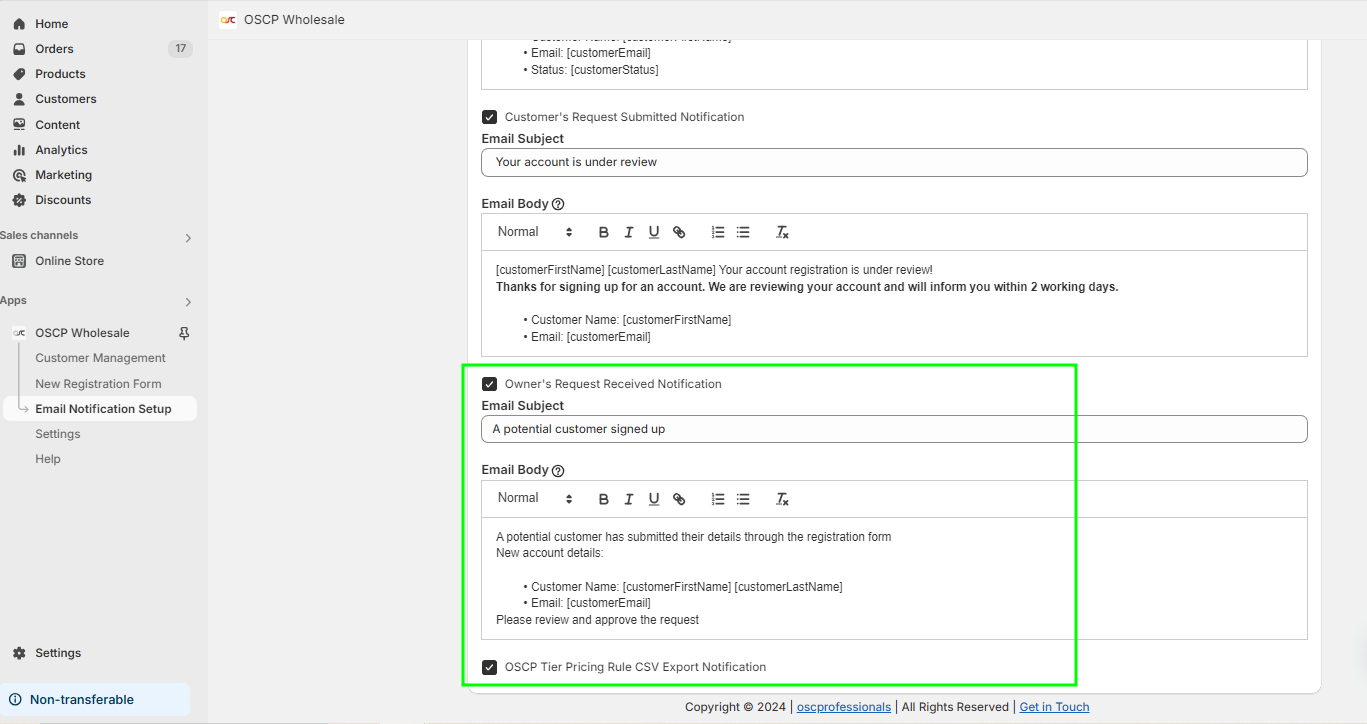Click the bullet list icon in the upper editor
The width and height of the screenshot is (1367, 724).
(742, 231)
